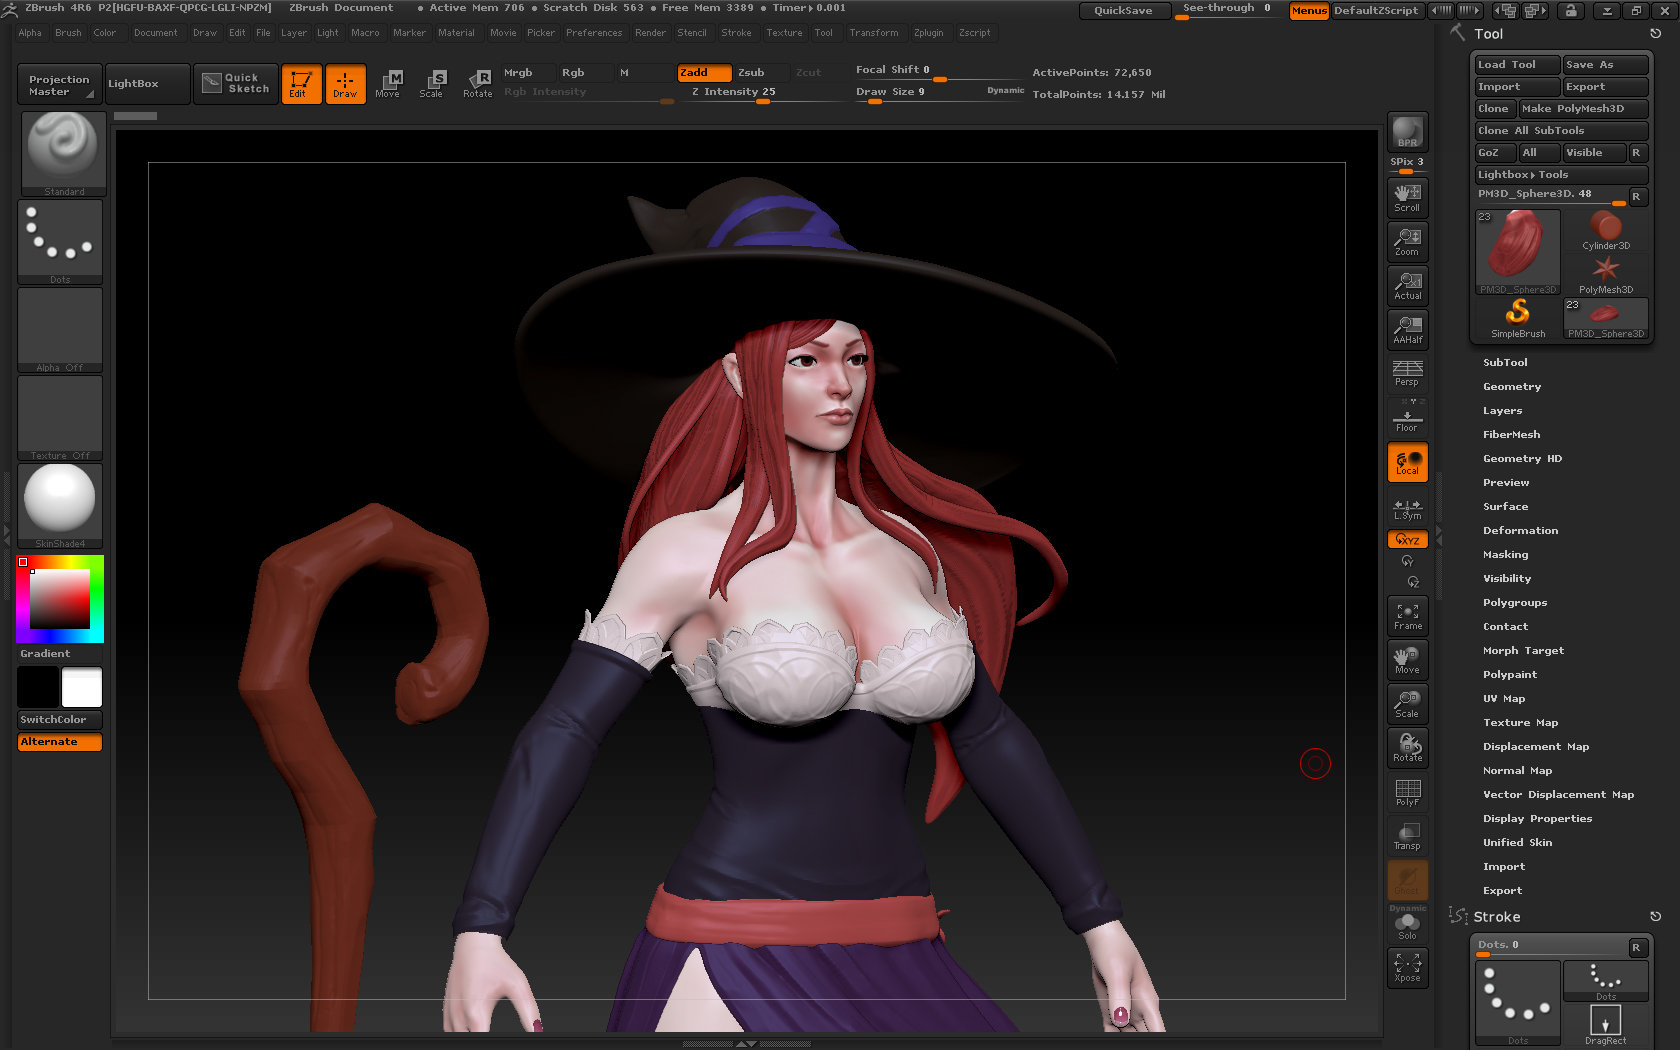Click the BPR render button
Image resolution: width=1680 pixels, height=1050 pixels.
coord(1407,132)
